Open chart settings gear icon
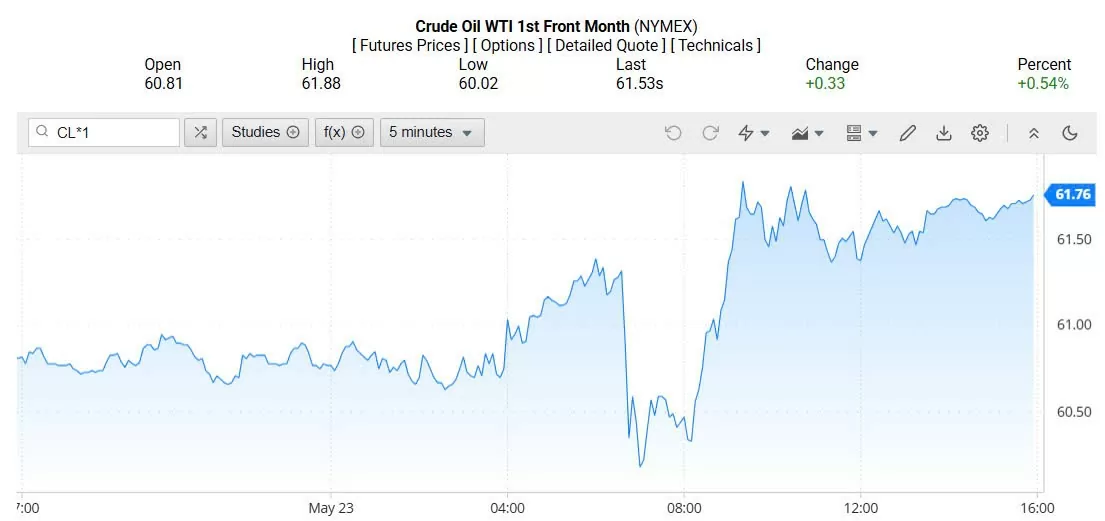The image size is (1105, 521). pos(980,133)
